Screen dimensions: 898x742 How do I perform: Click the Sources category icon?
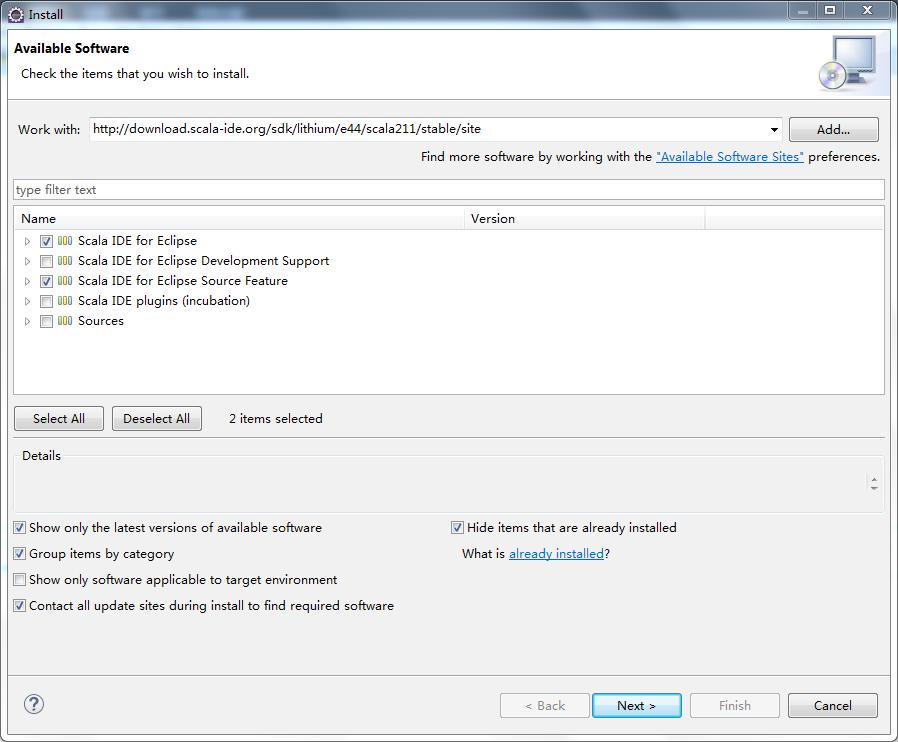tap(65, 321)
